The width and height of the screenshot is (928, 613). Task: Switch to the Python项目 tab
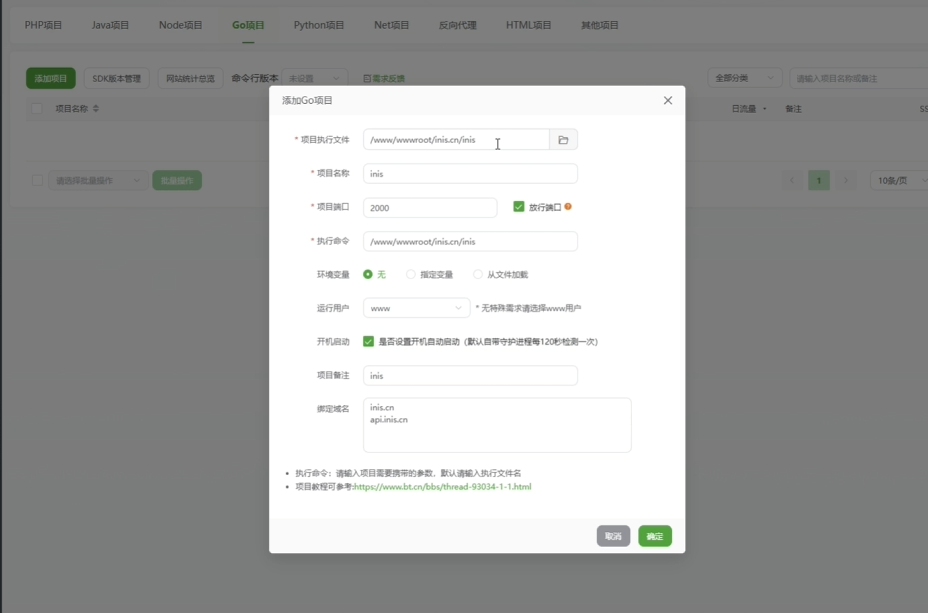click(x=319, y=24)
